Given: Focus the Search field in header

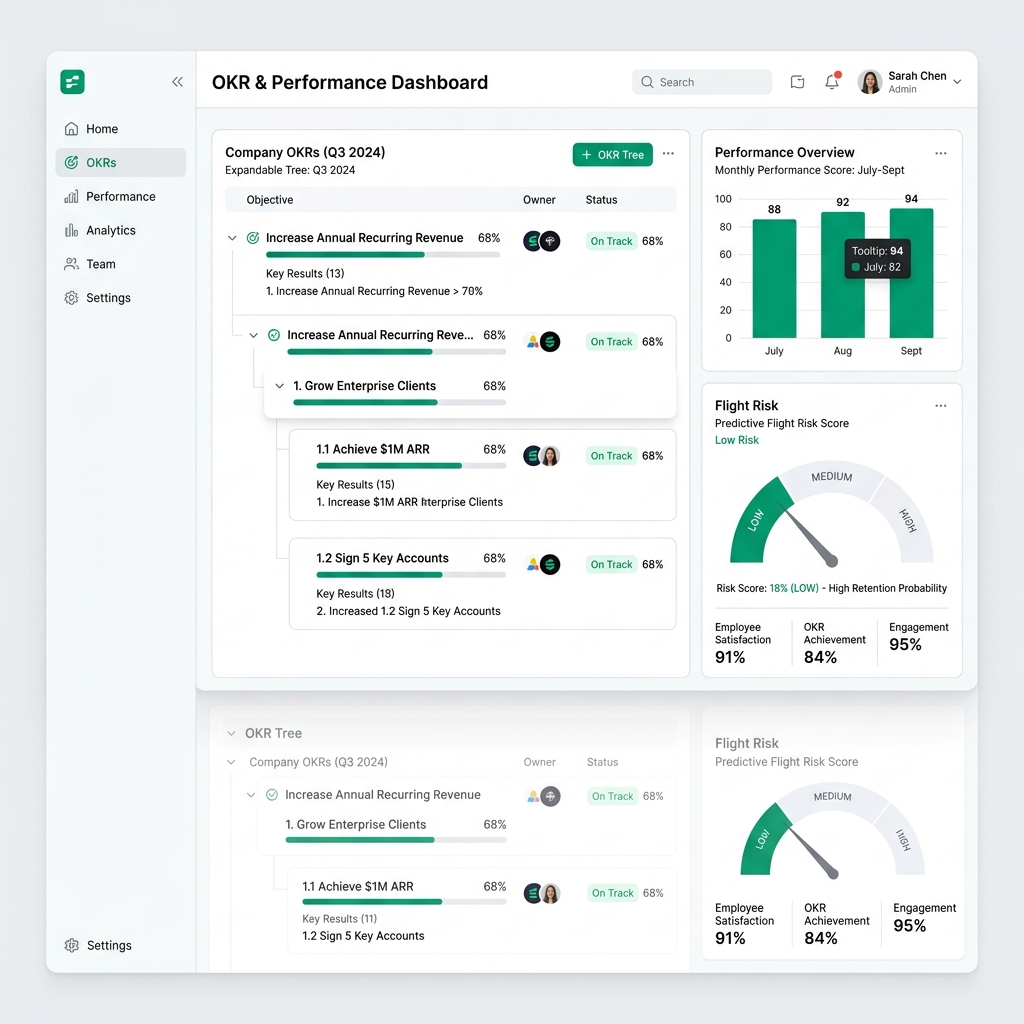Looking at the screenshot, I should [x=701, y=82].
